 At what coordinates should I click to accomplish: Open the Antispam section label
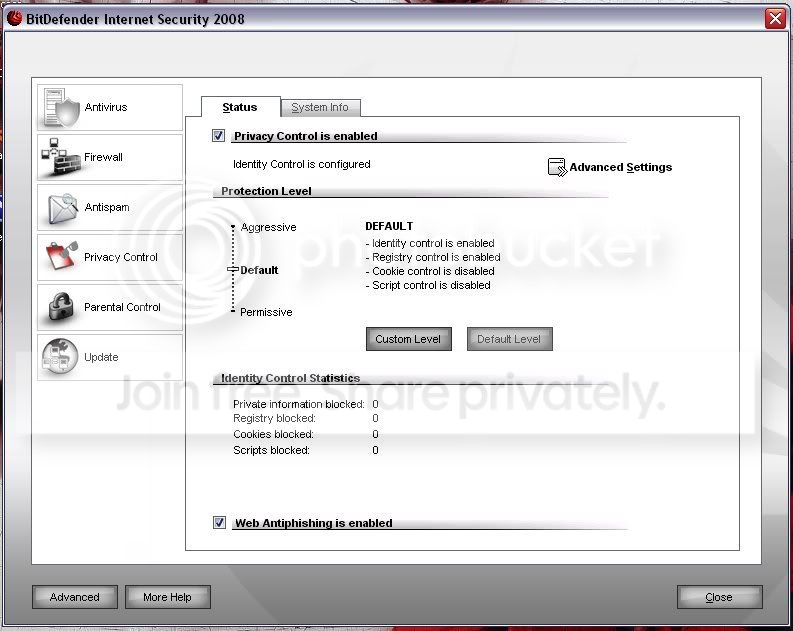pyautogui.click(x=107, y=207)
